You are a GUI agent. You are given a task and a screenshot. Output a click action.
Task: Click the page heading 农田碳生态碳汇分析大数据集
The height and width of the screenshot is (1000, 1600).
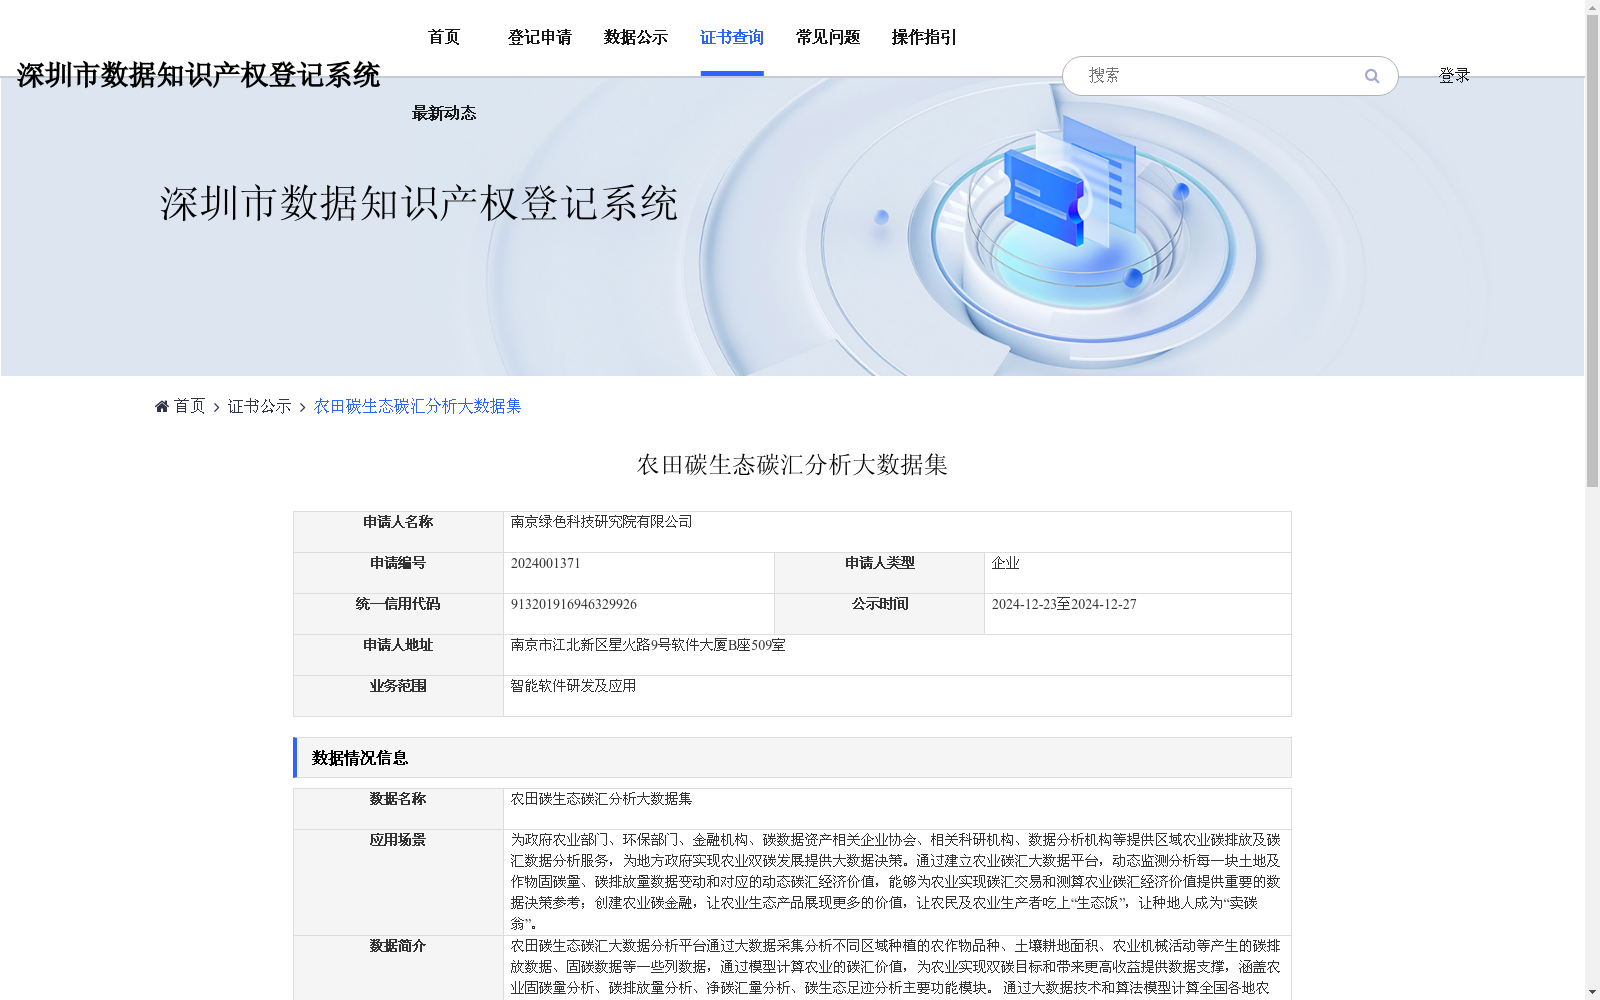[x=792, y=465]
